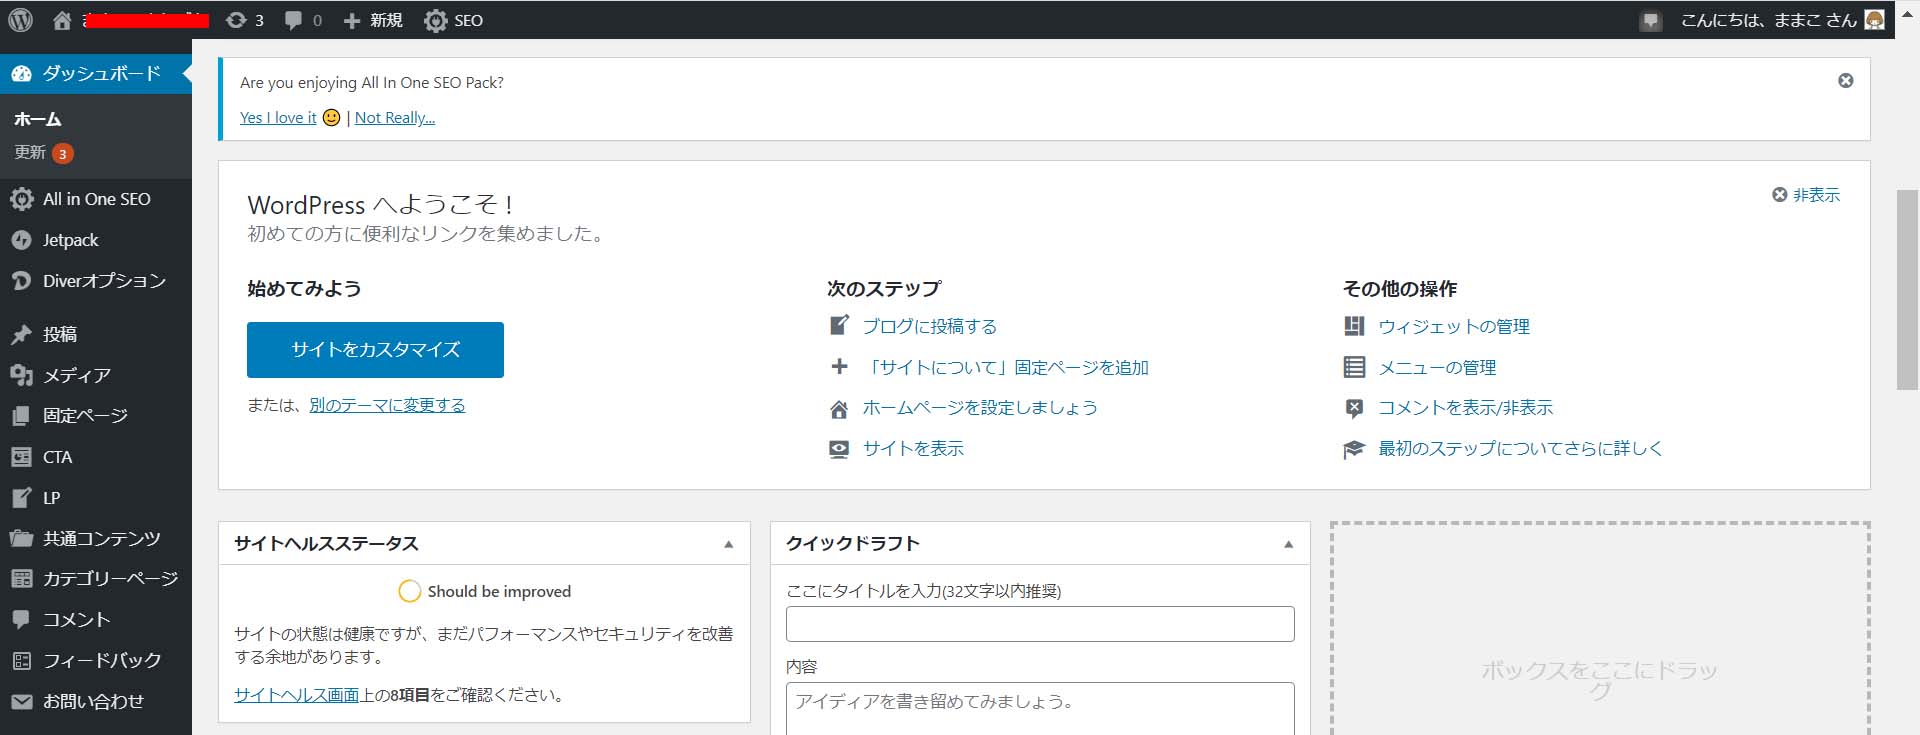Image resolution: width=1920 pixels, height=735 pixels.
Task: Dismiss the All In One SEO notice
Action: pos(1845,81)
